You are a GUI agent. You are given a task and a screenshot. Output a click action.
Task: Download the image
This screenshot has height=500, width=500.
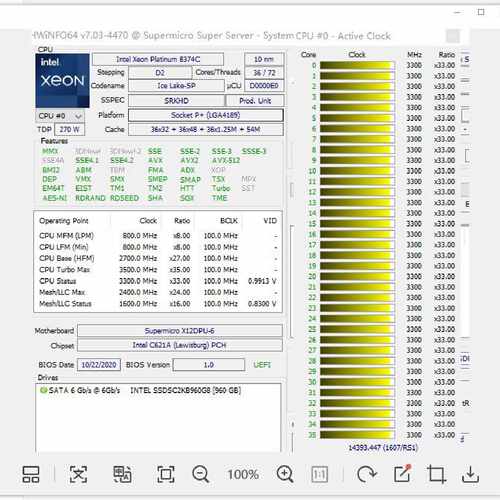[x=470, y=474]
